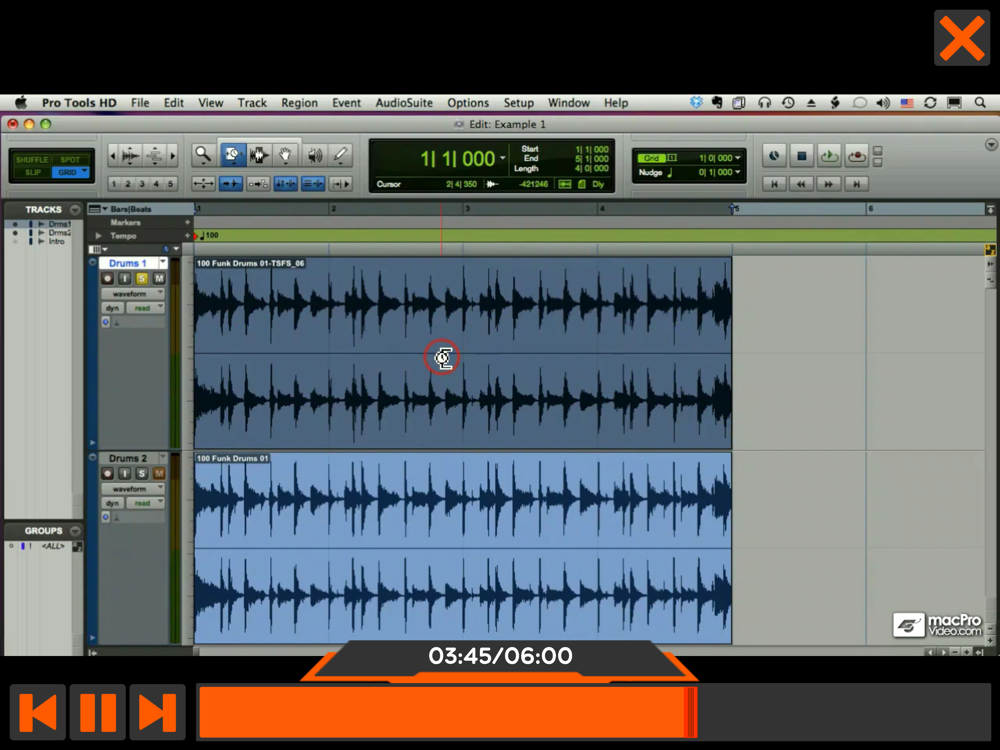
Task: Open Drums 1 track view waveform selector
Action: 133,294
